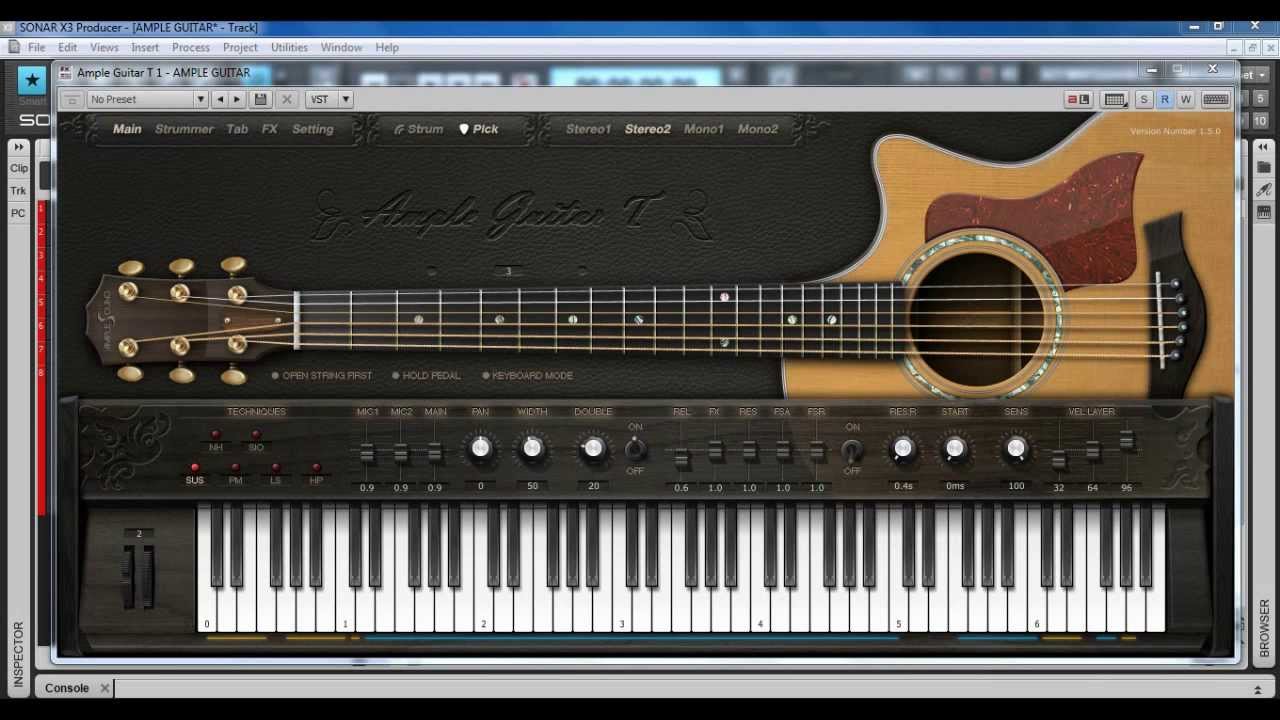
Task: Enable the PM technique LED
Action: click(235, 468)
